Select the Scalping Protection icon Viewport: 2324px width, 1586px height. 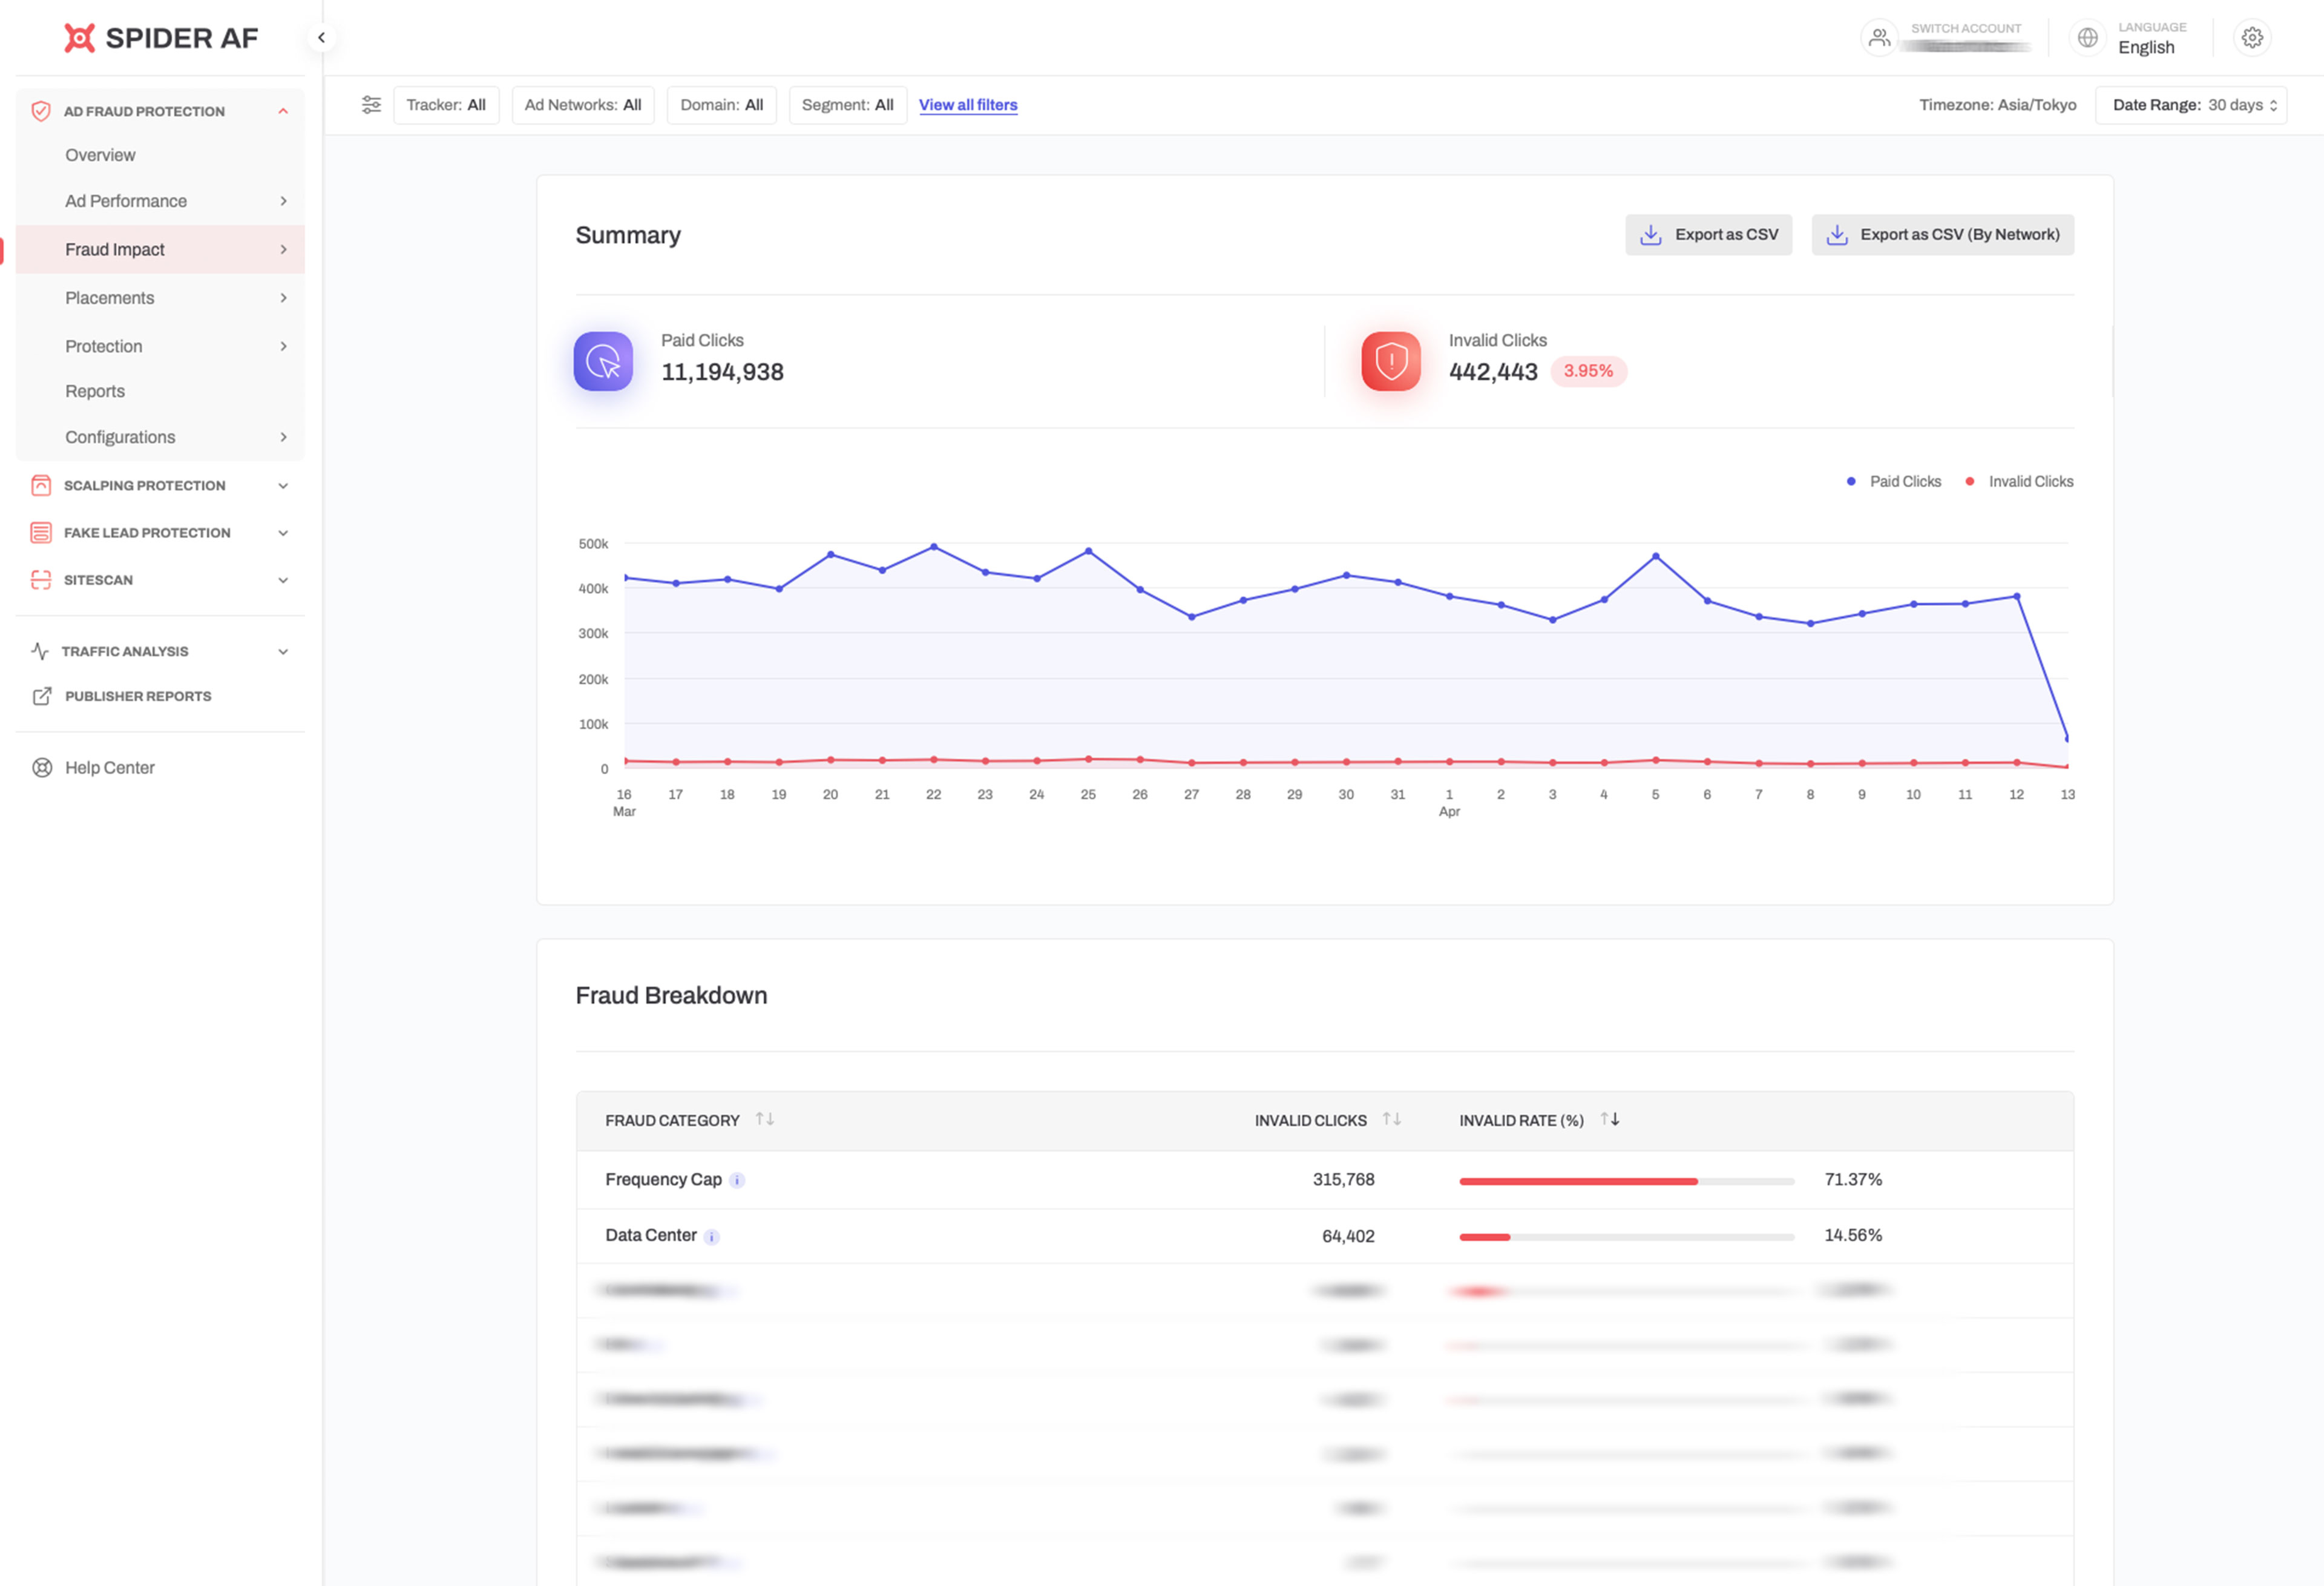click(x=41, y=485)
